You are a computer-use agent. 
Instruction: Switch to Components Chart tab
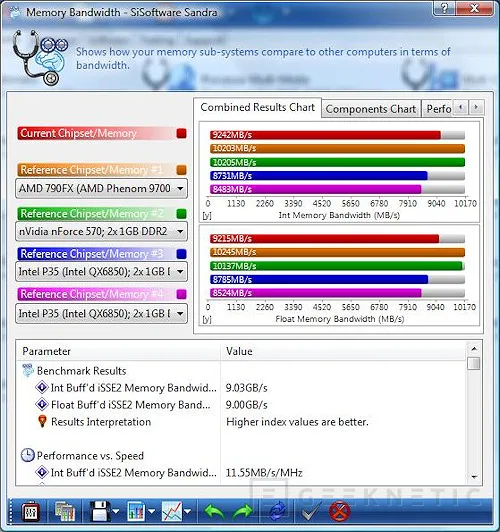point(371,109)
